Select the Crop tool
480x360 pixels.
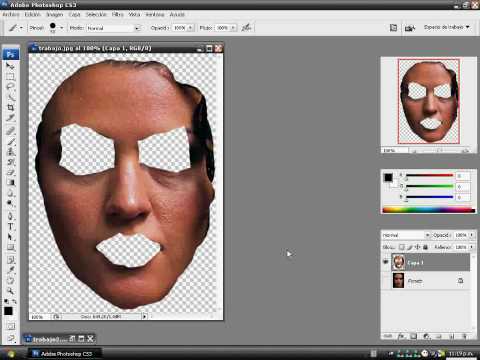pyautogui.click(x=10, y=107)
